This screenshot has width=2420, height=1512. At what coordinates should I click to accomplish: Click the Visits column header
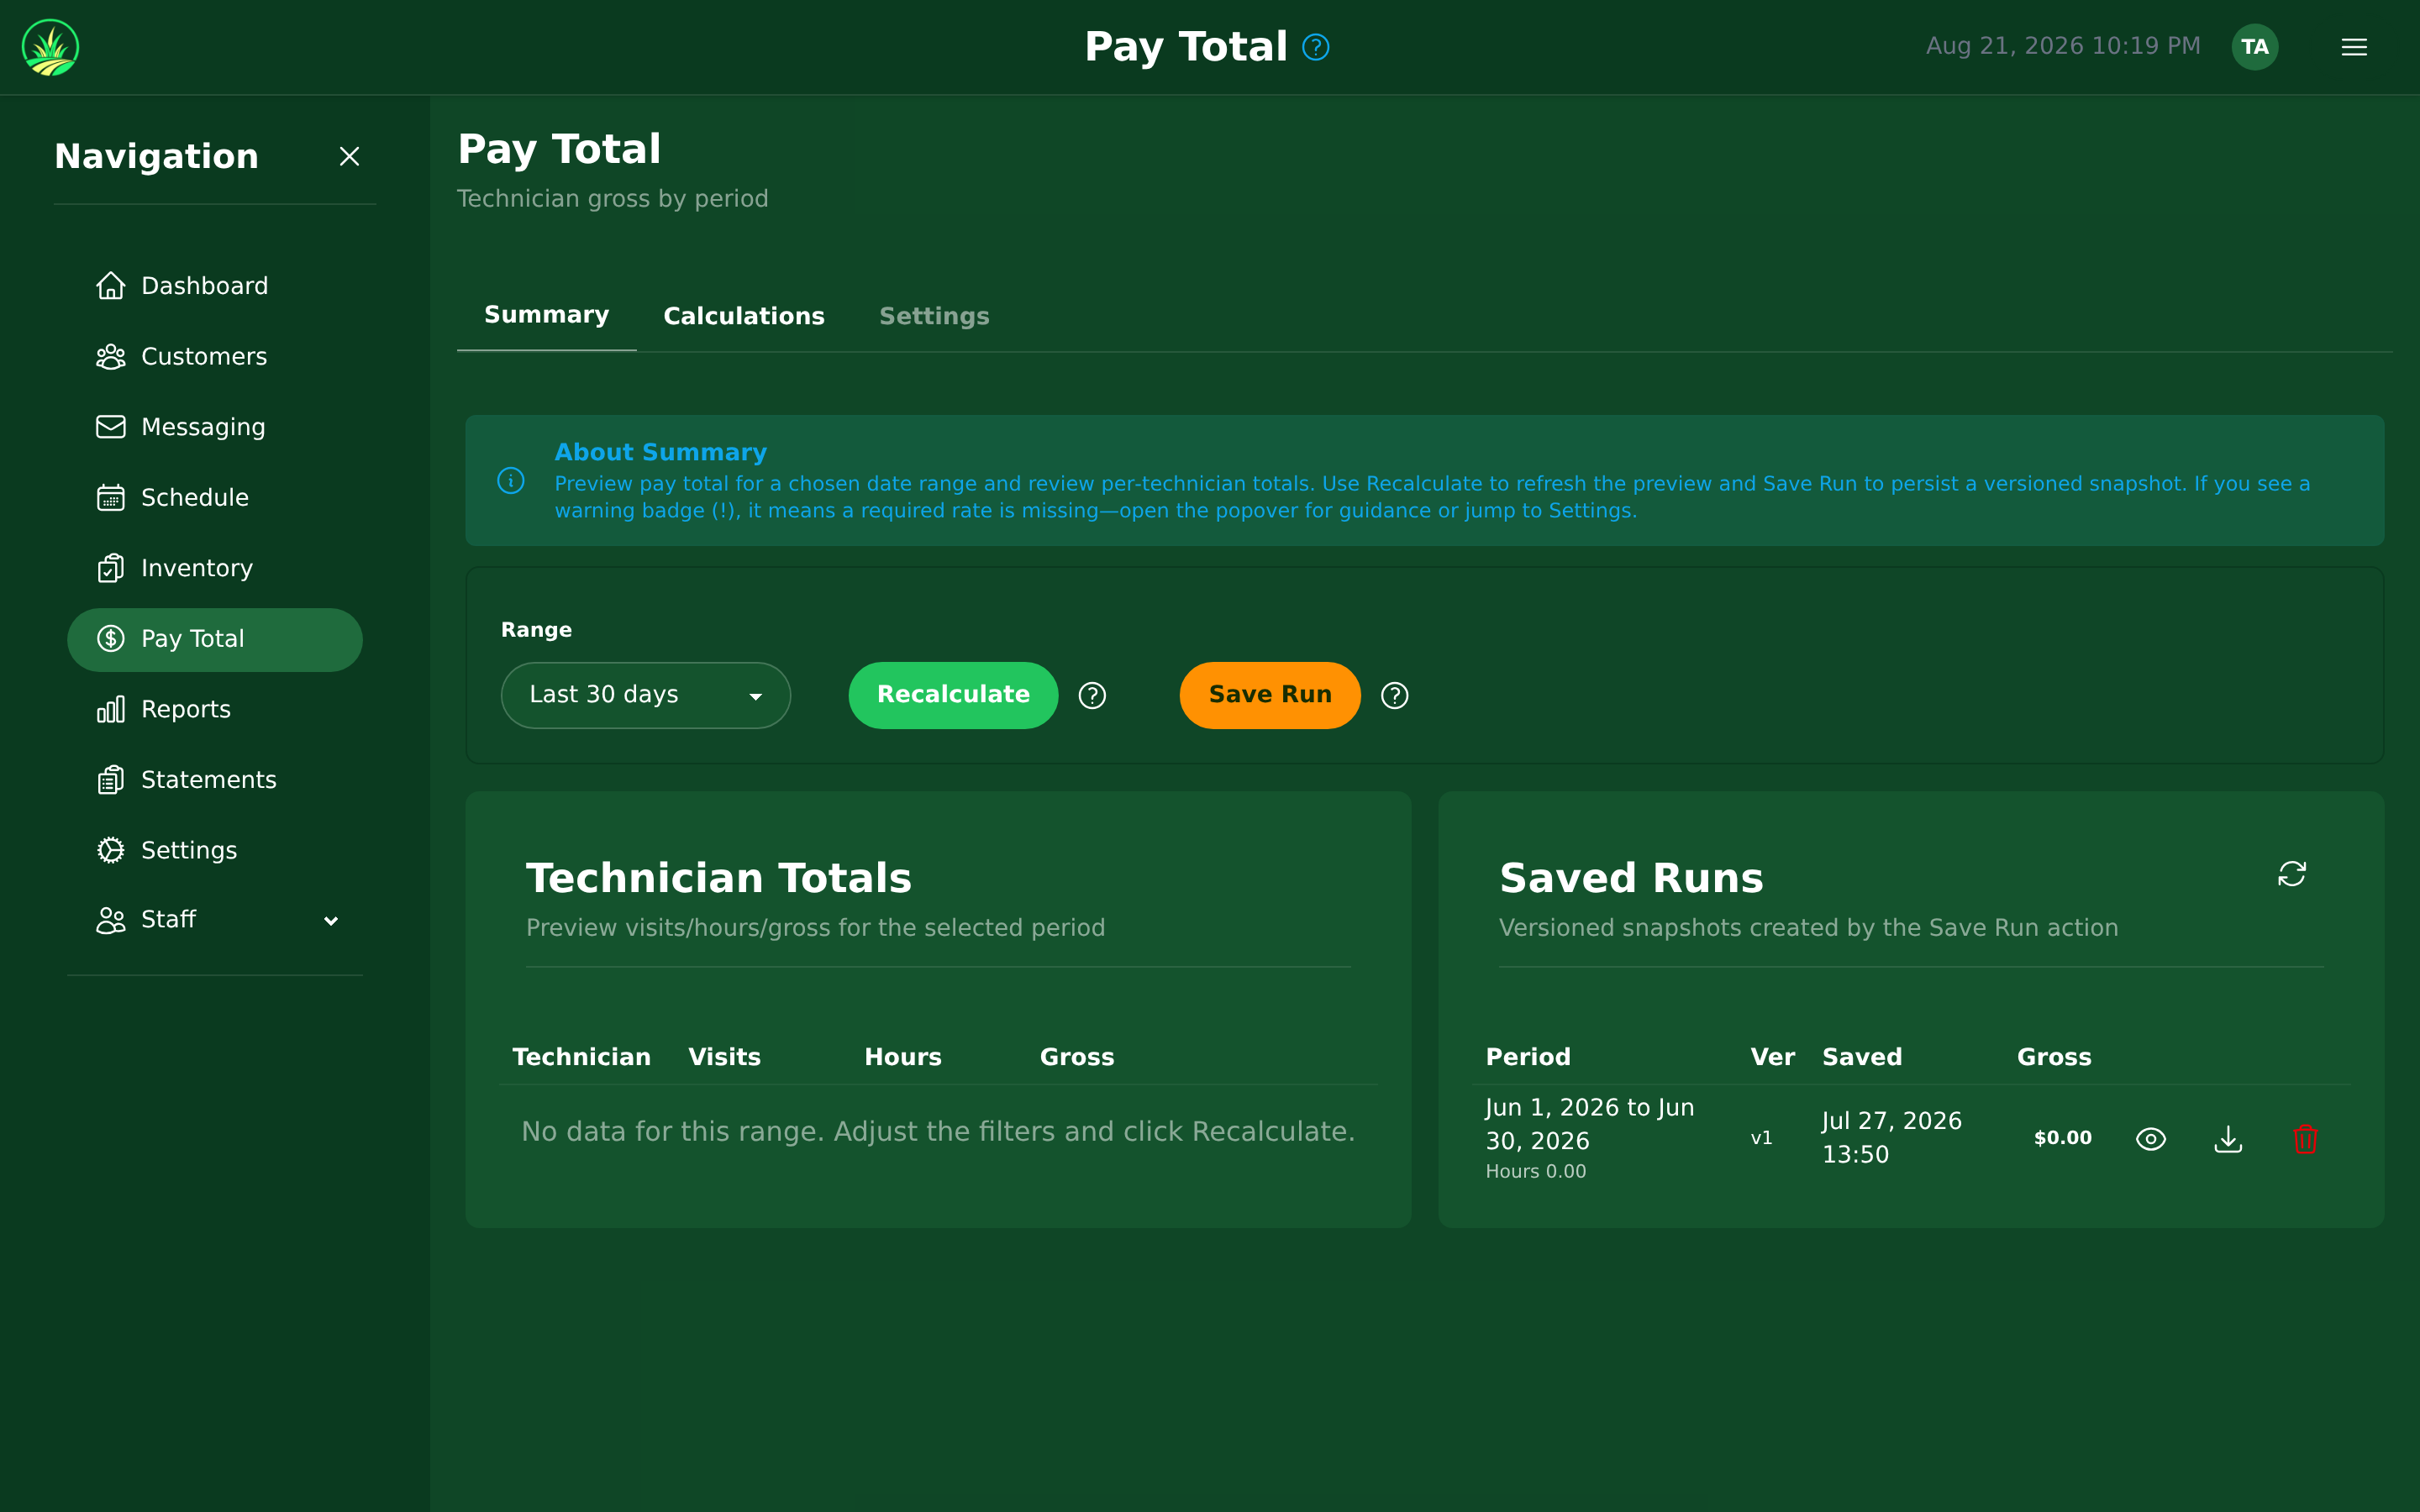pos(724,1057)
